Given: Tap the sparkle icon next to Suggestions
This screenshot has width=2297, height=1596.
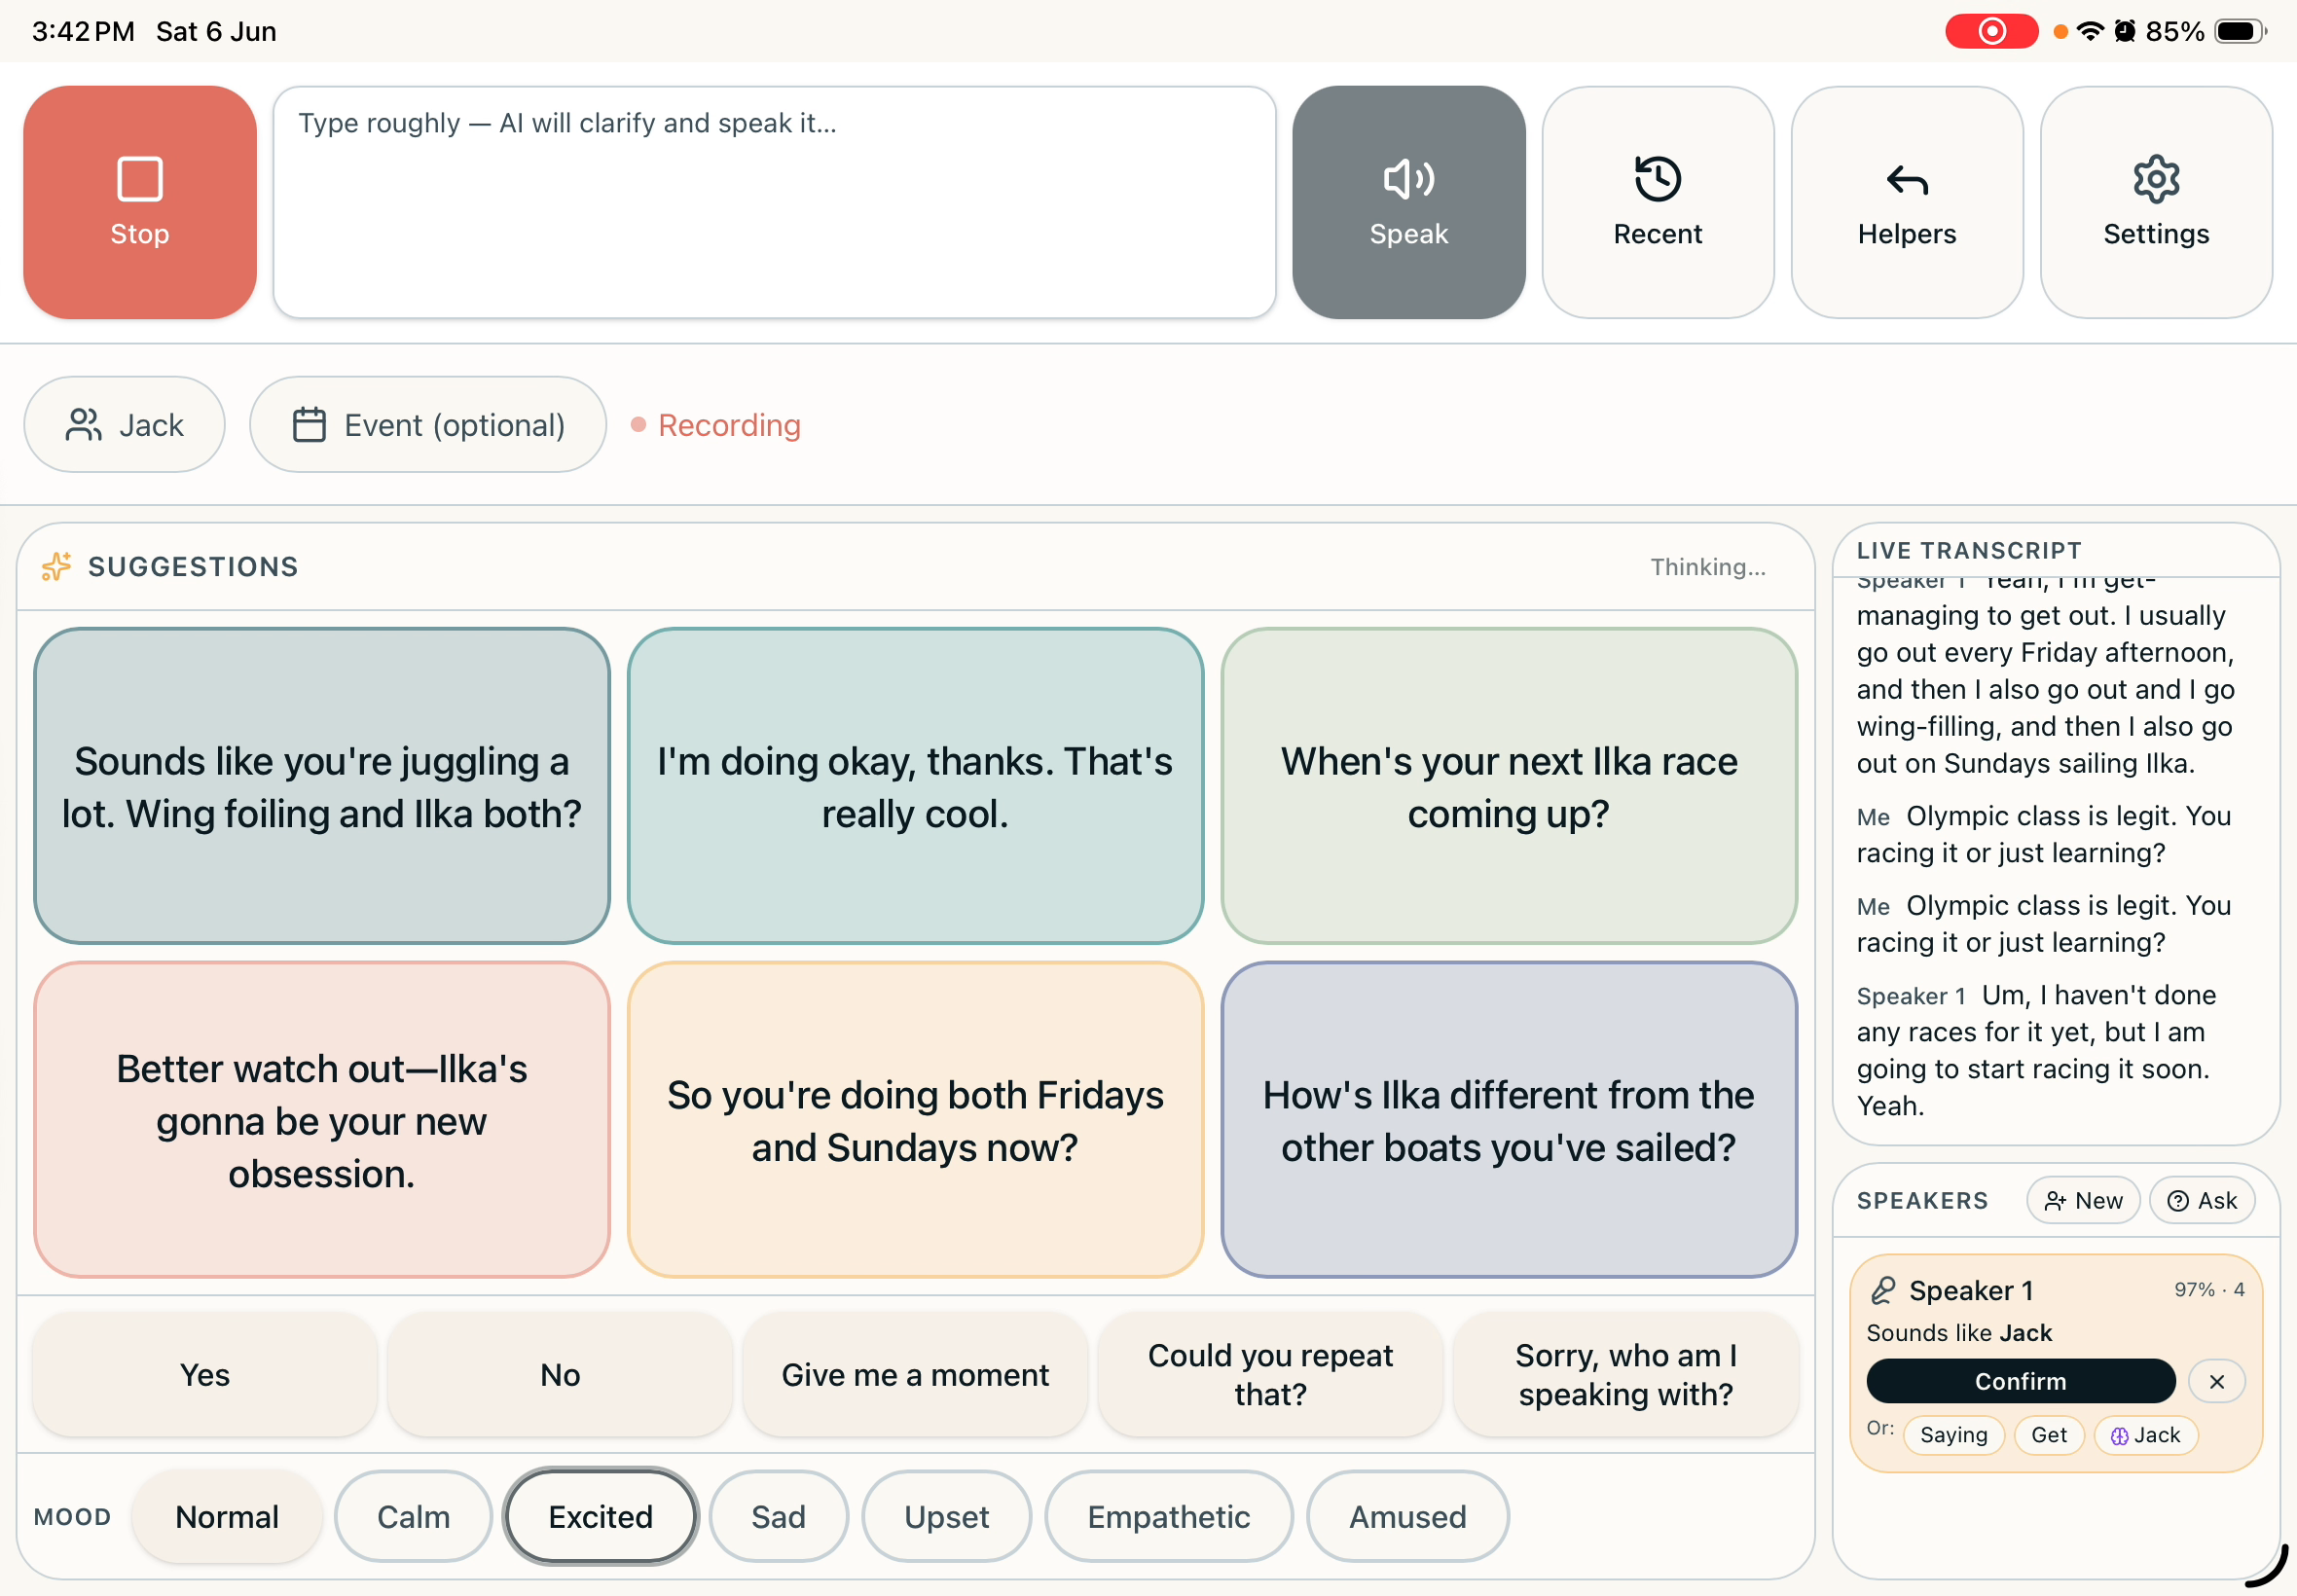Looking at the screenshot, I should (56, 566).
